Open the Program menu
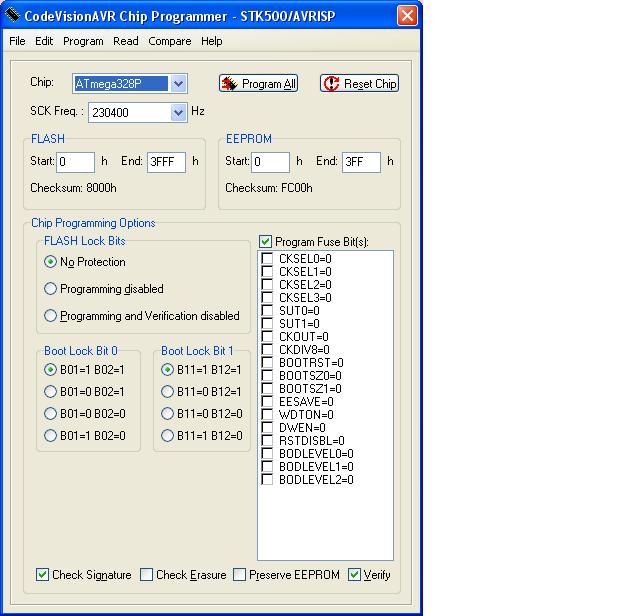The width and height of the screenshot is (640, 616). coord(83,41)
